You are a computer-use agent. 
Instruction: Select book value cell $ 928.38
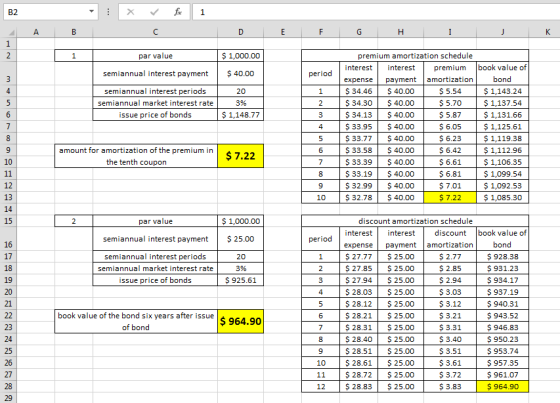pyautogui.click(x=502, y=257)
